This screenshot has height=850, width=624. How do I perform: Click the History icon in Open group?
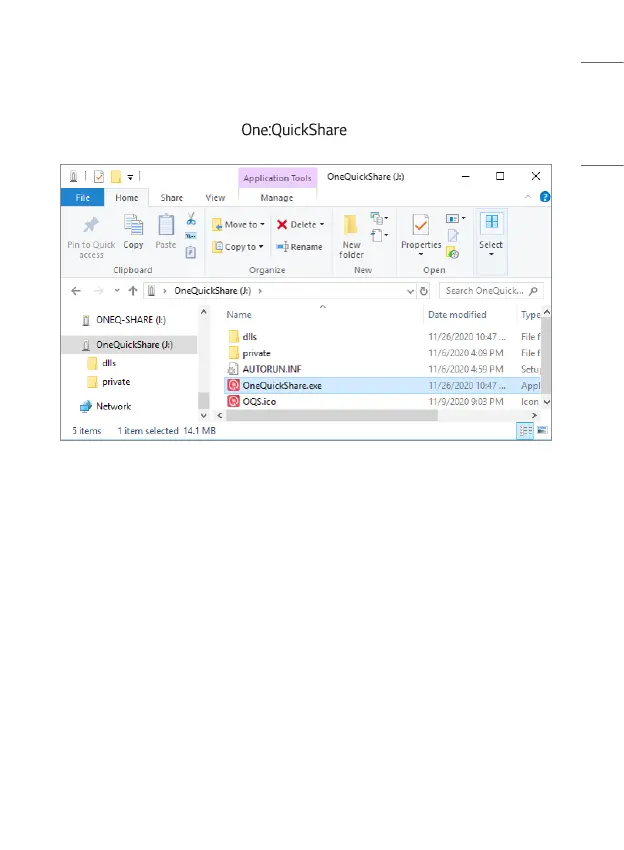pos(453,253)
